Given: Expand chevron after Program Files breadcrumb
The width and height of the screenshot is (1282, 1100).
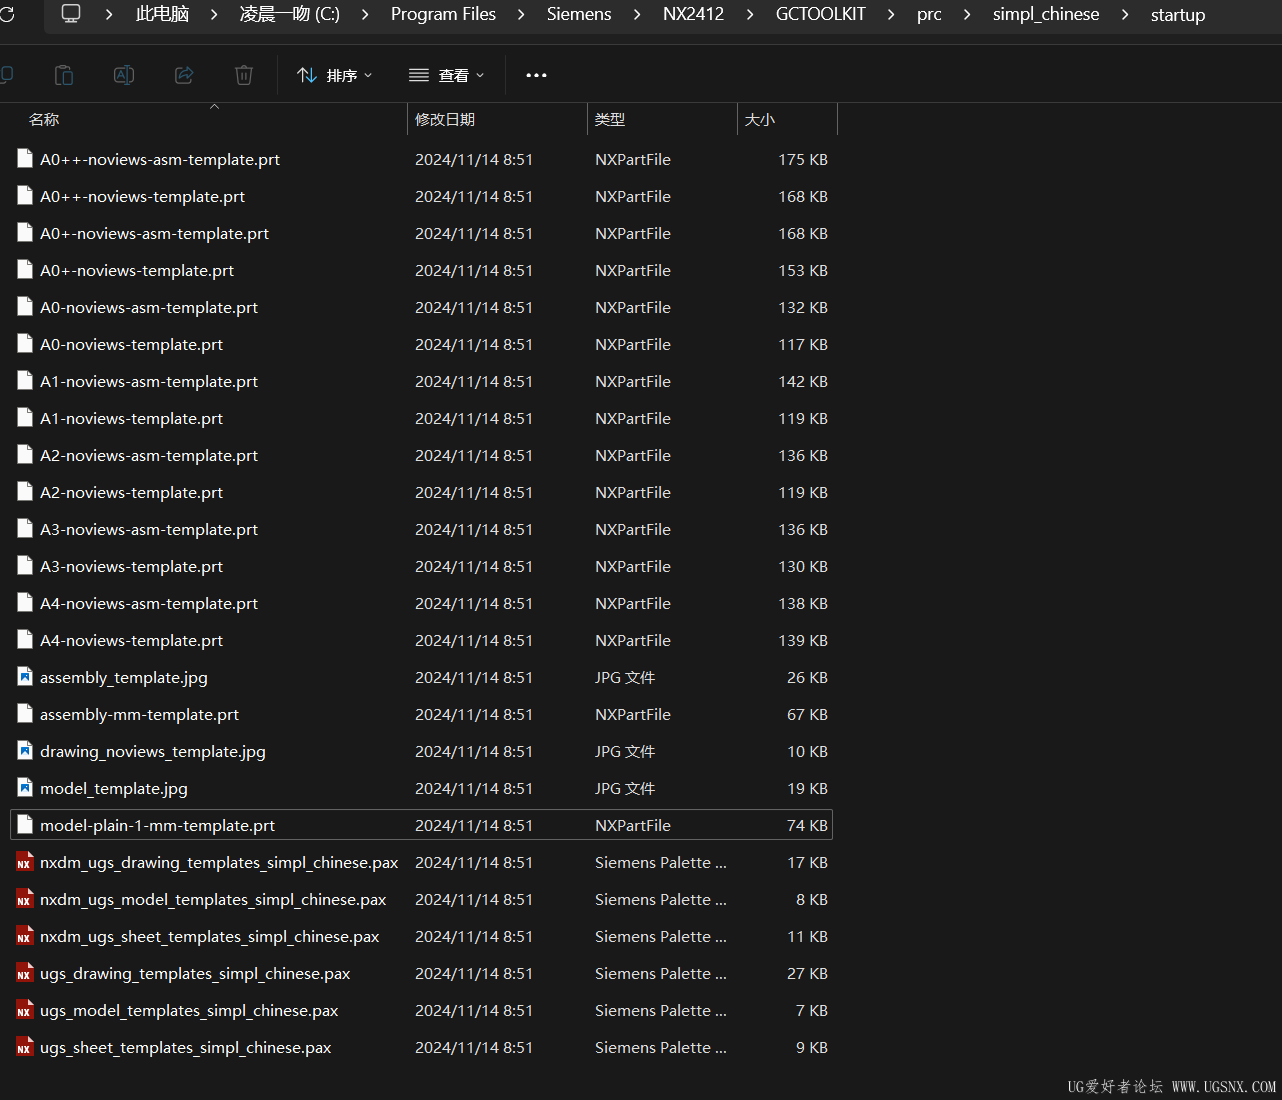Looking at the screenshot, I should [x=521, y=14].
